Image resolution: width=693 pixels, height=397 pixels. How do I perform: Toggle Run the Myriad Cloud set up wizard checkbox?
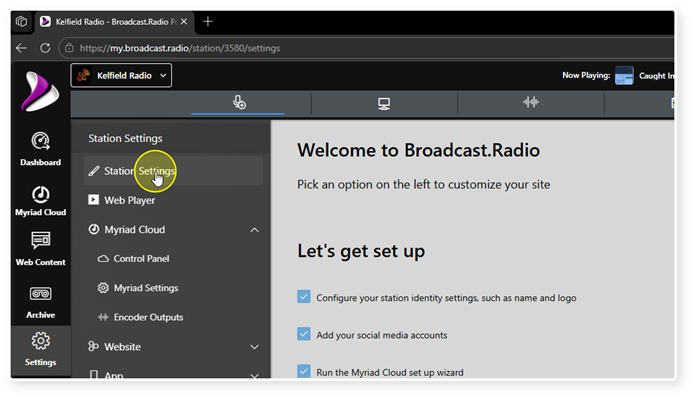304,370
